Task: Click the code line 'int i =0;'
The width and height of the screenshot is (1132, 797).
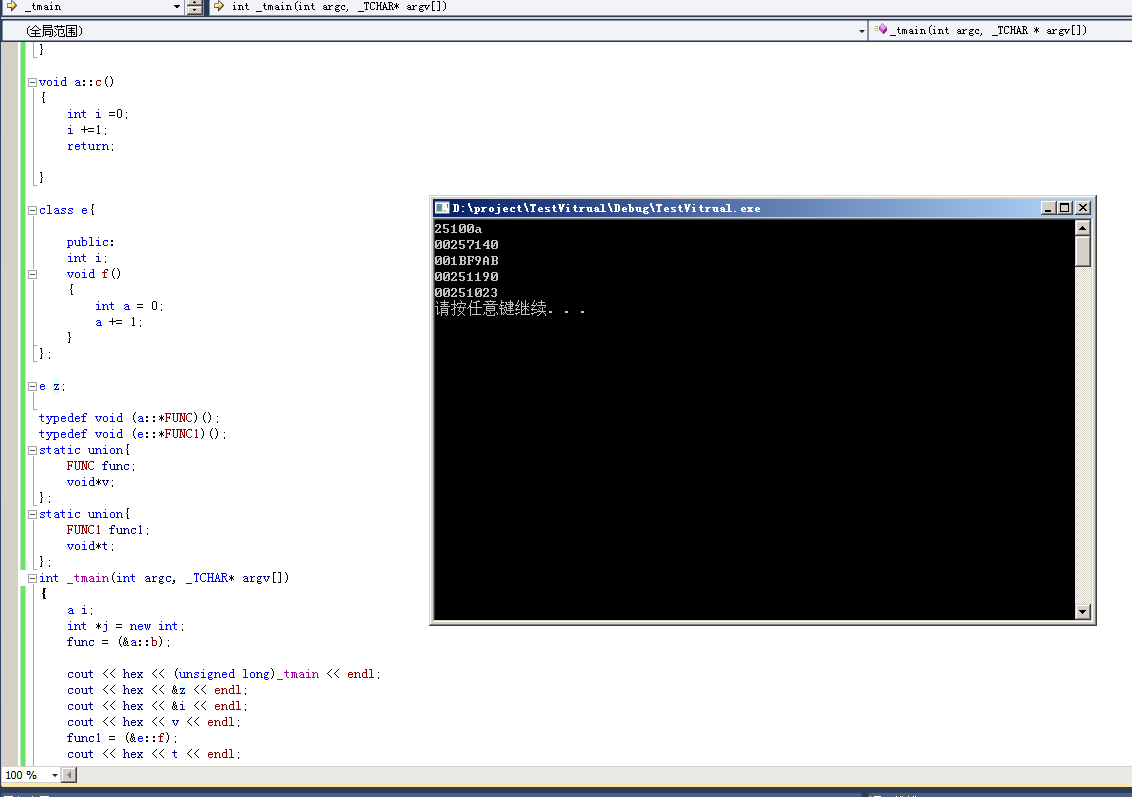Action: pos(97,114)
